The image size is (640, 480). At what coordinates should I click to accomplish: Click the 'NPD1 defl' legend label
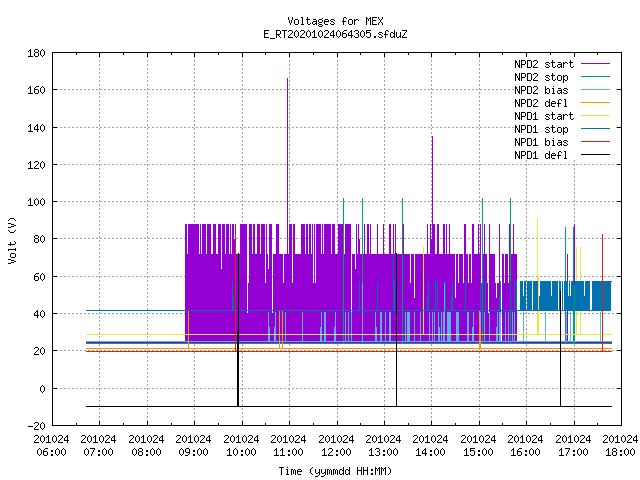(541, 155)
